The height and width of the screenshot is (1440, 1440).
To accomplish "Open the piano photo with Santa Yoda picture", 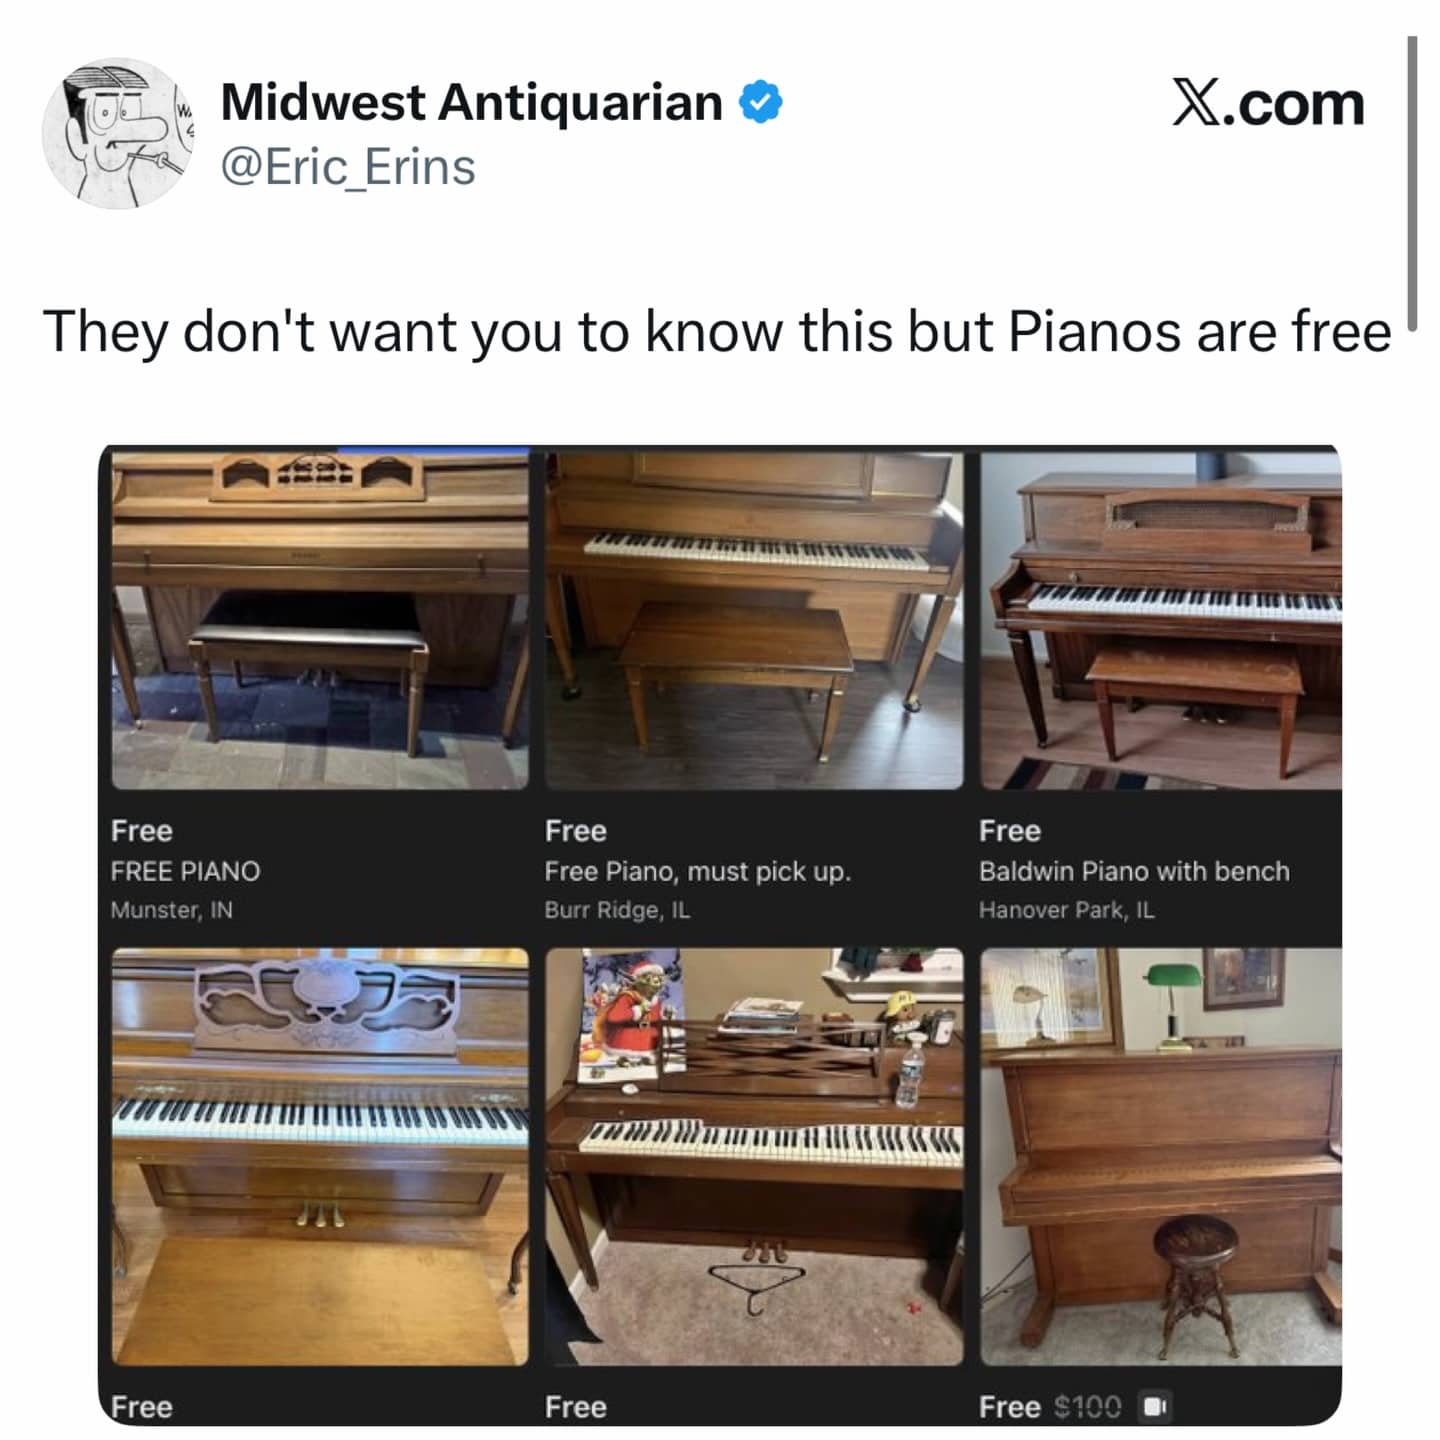I will (754, 1157).
